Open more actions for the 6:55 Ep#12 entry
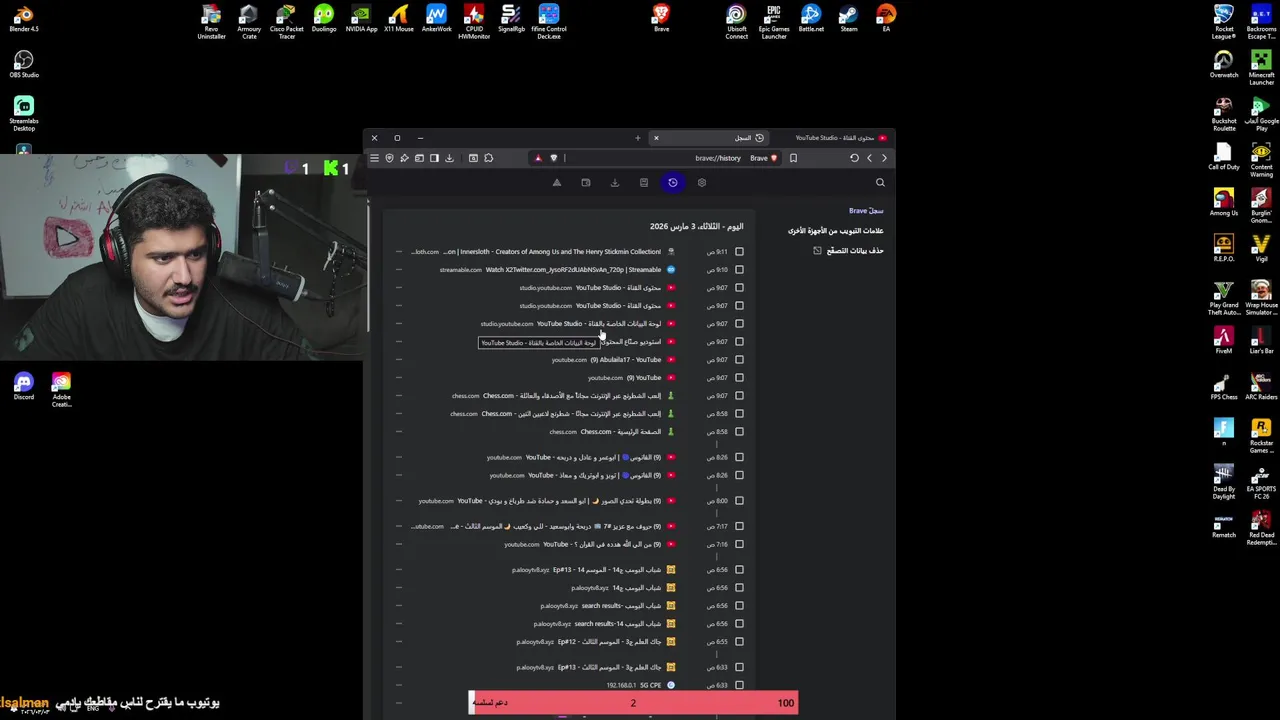The height and width of the screenshot is (720, 1280). point(398,642)
